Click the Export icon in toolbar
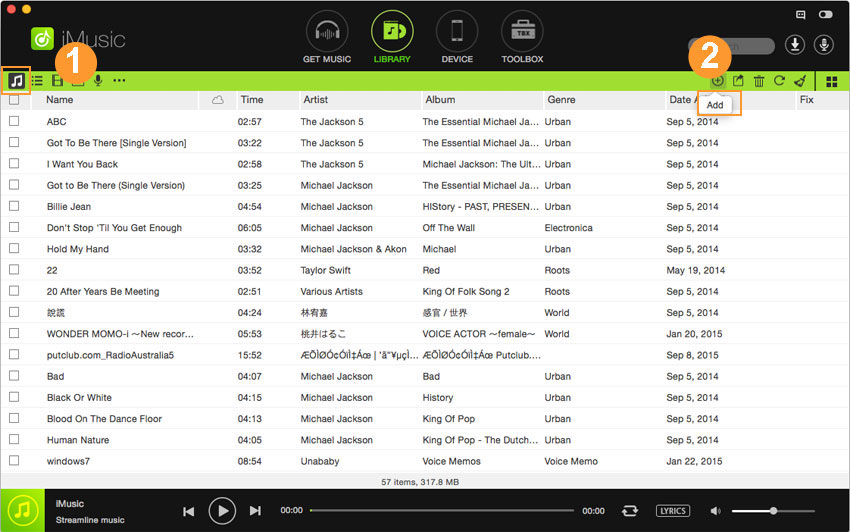Image resolution: width=850 pixels, height=532 pixels. tap(738, 81)
